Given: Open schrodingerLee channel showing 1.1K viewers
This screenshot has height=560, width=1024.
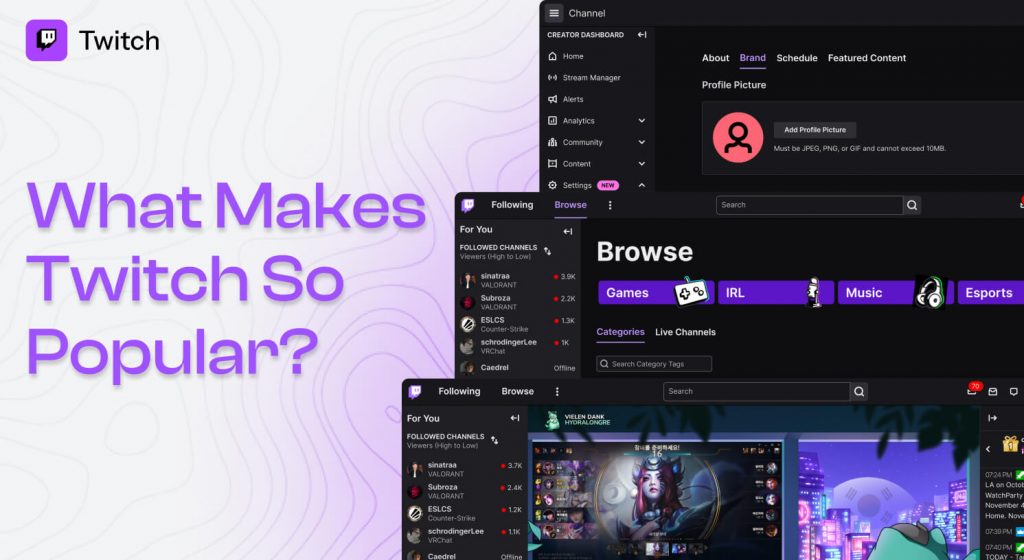Looking at the screenshot, I should 464,535.
